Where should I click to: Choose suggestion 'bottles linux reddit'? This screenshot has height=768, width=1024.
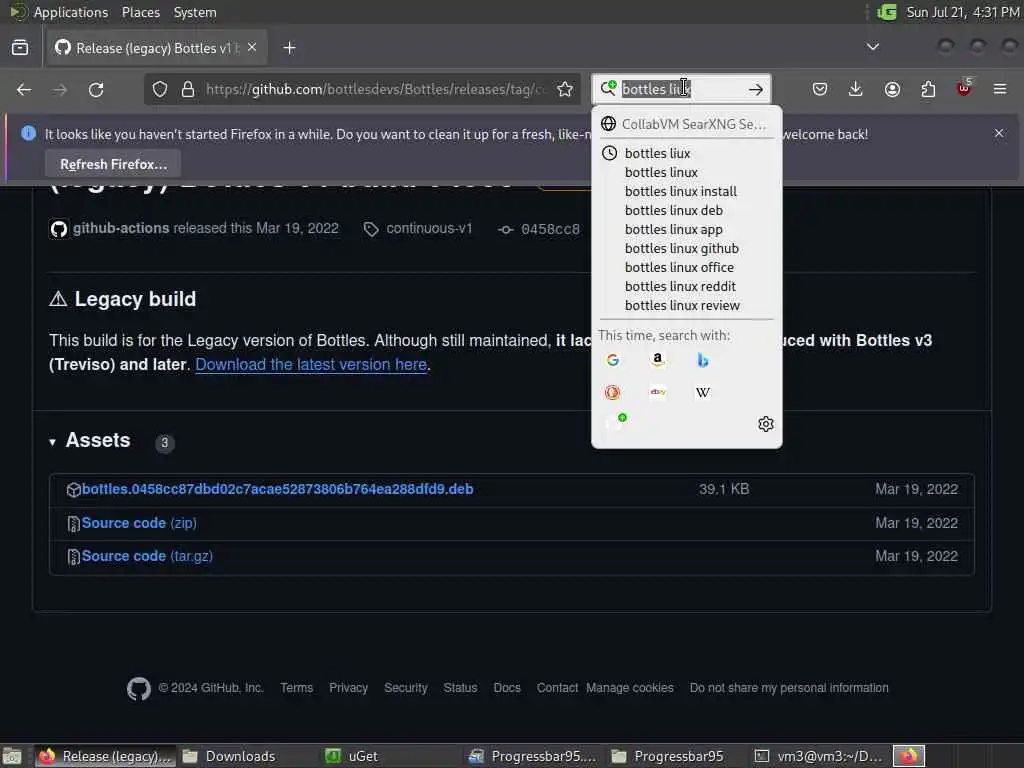[x=686, y=286]
